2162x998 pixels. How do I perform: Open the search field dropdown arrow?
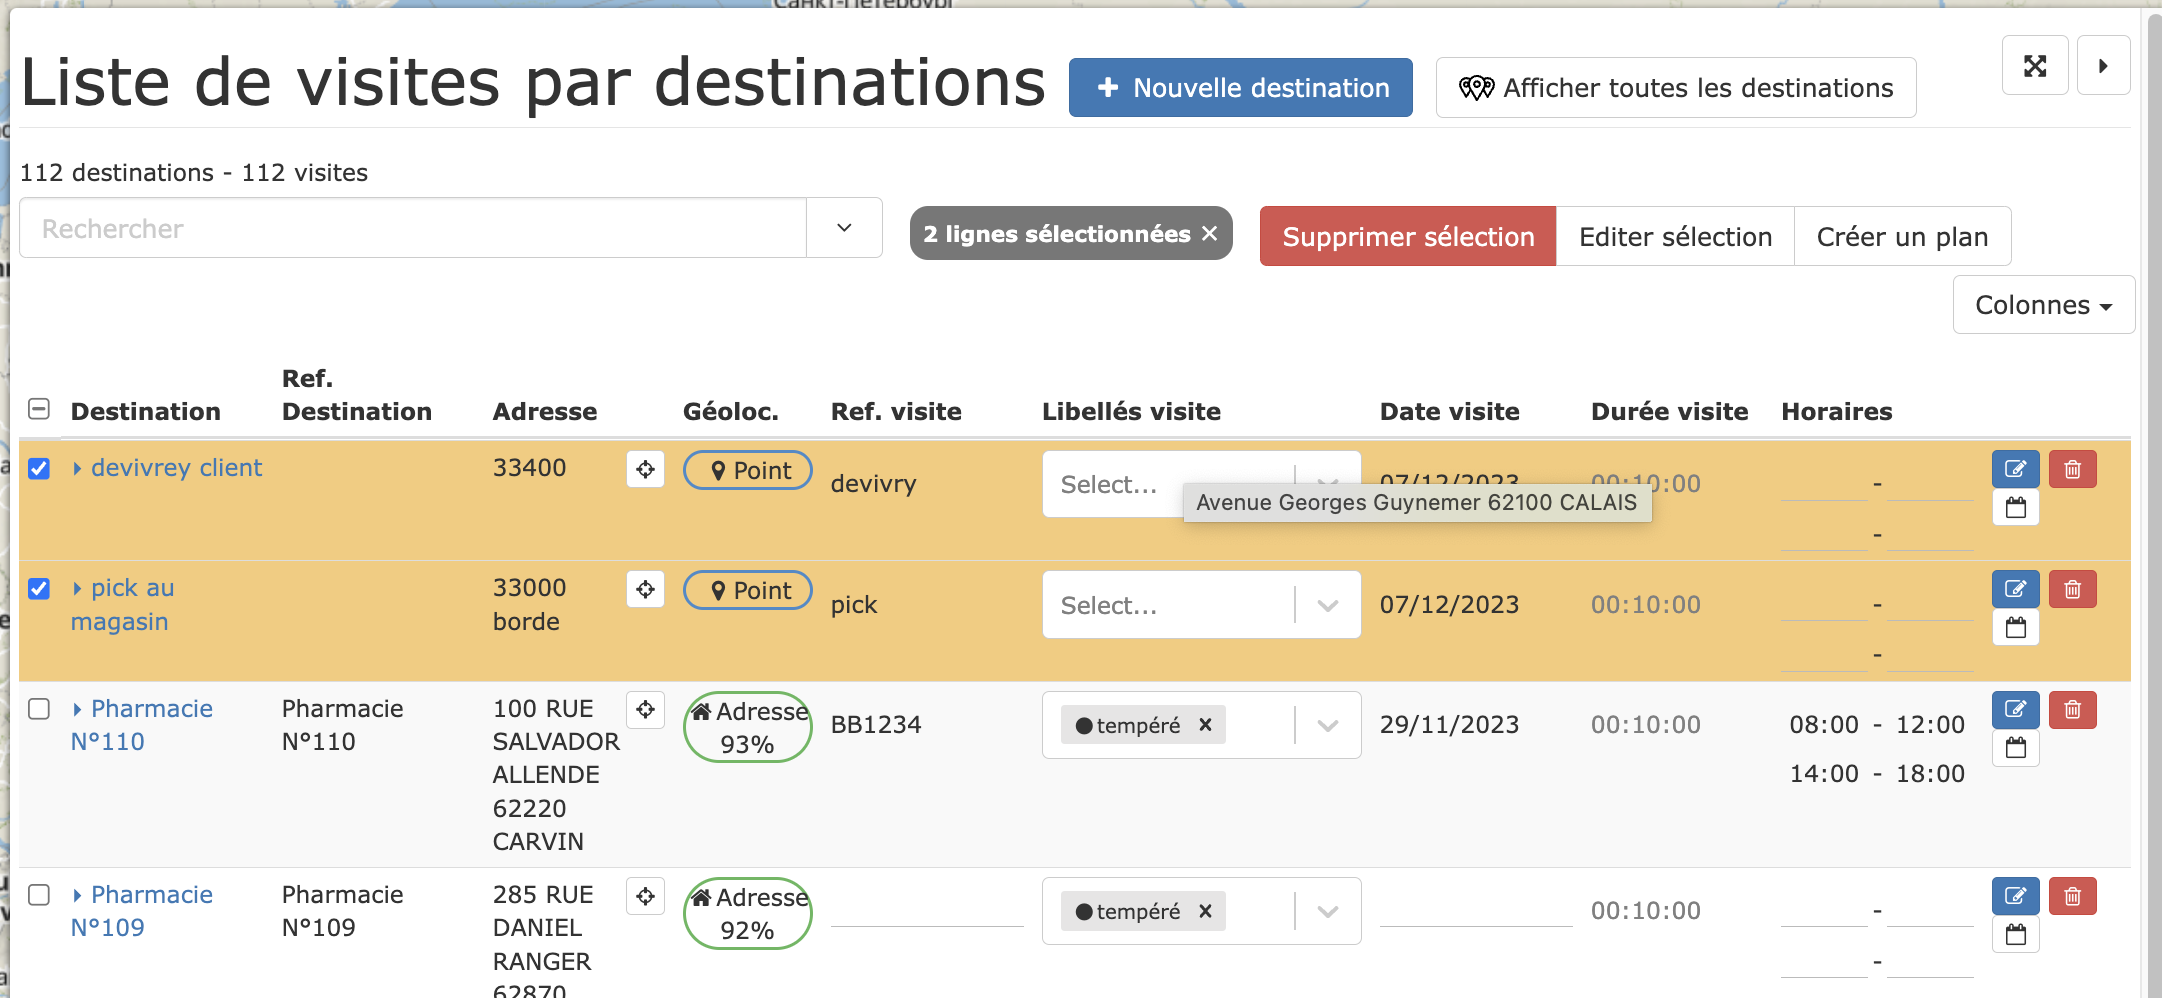coord(844,228)
